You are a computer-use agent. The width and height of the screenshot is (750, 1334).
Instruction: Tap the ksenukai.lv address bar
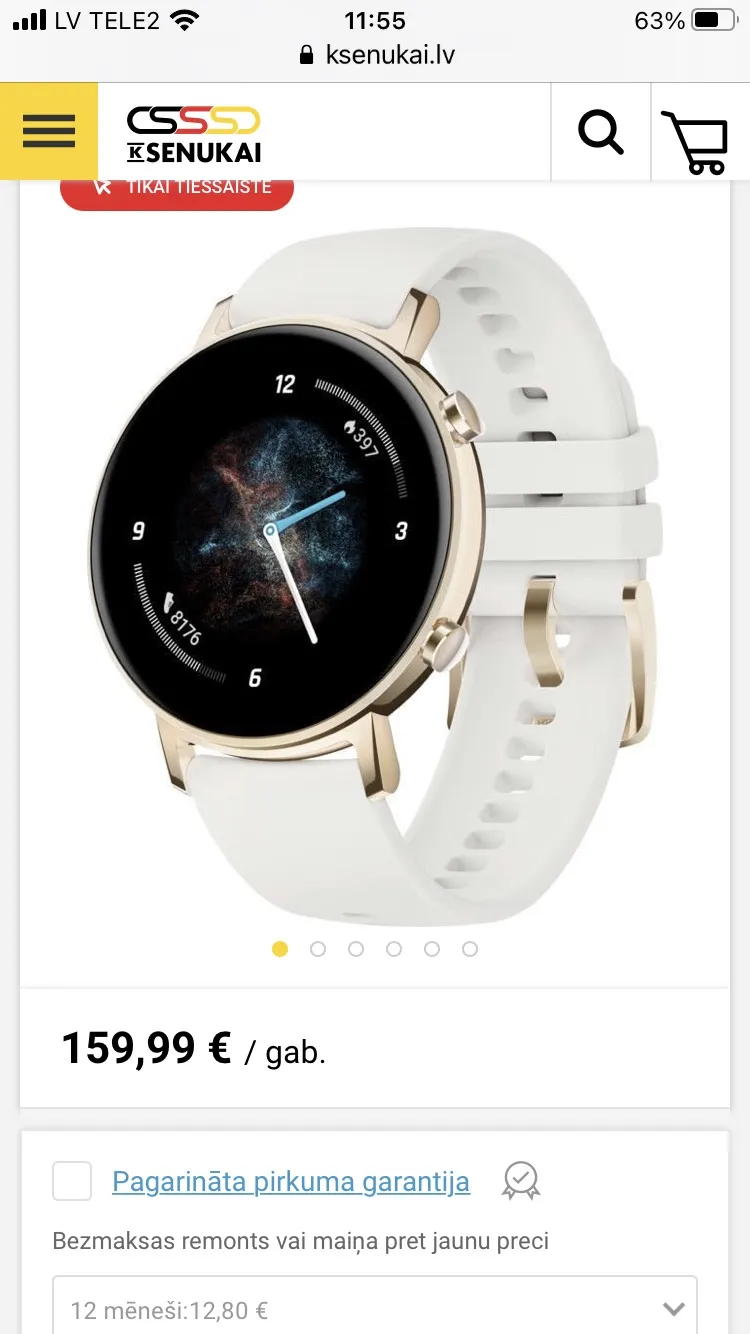[x=376, y=54]
